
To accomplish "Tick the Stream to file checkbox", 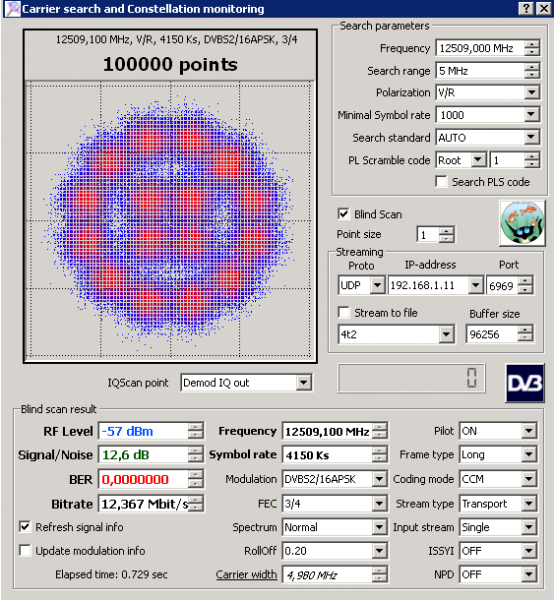I will (344, 312).
